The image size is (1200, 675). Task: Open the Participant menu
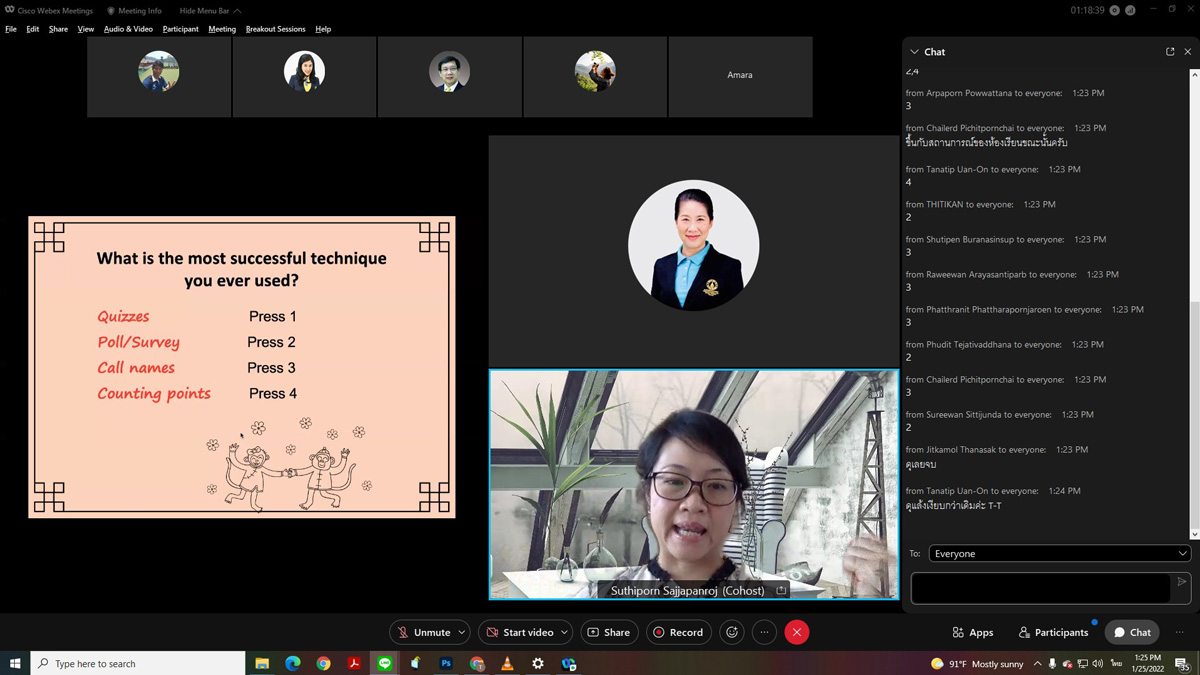coord(180,29)
